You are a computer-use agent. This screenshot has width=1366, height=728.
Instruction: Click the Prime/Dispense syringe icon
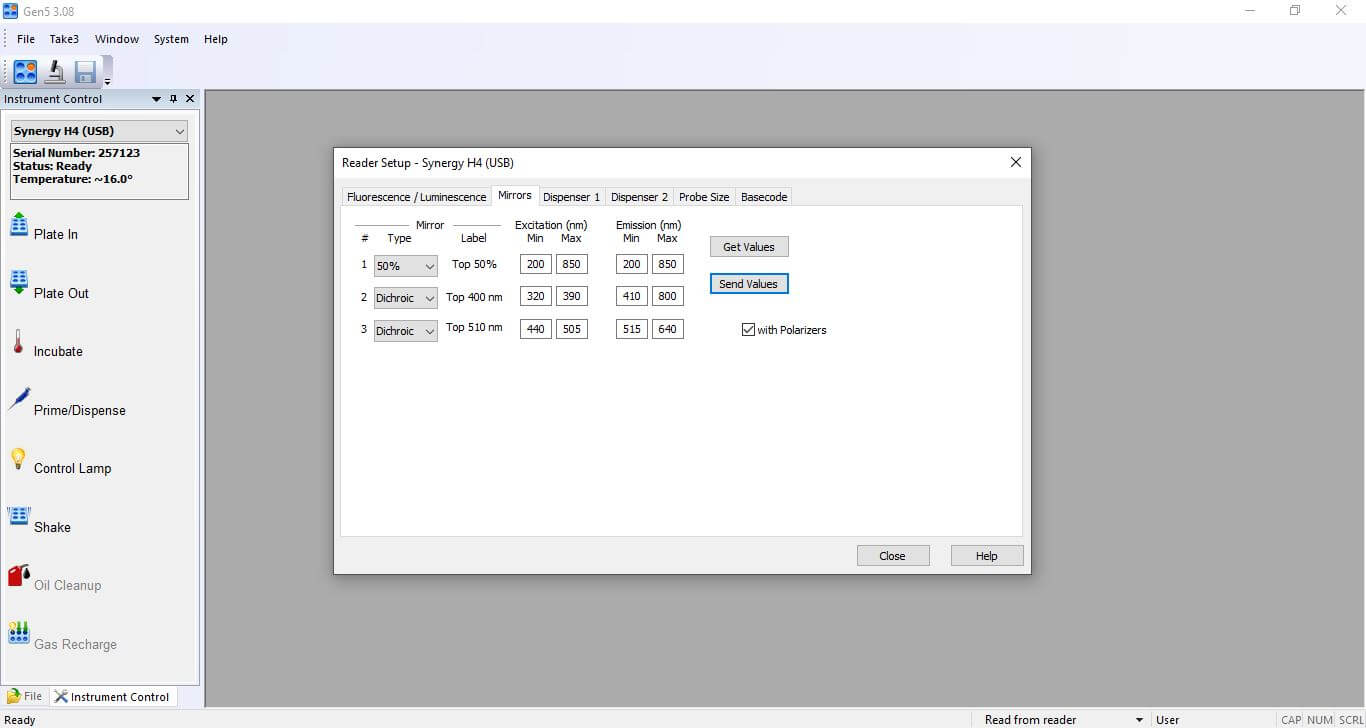[x=19, y=400]
